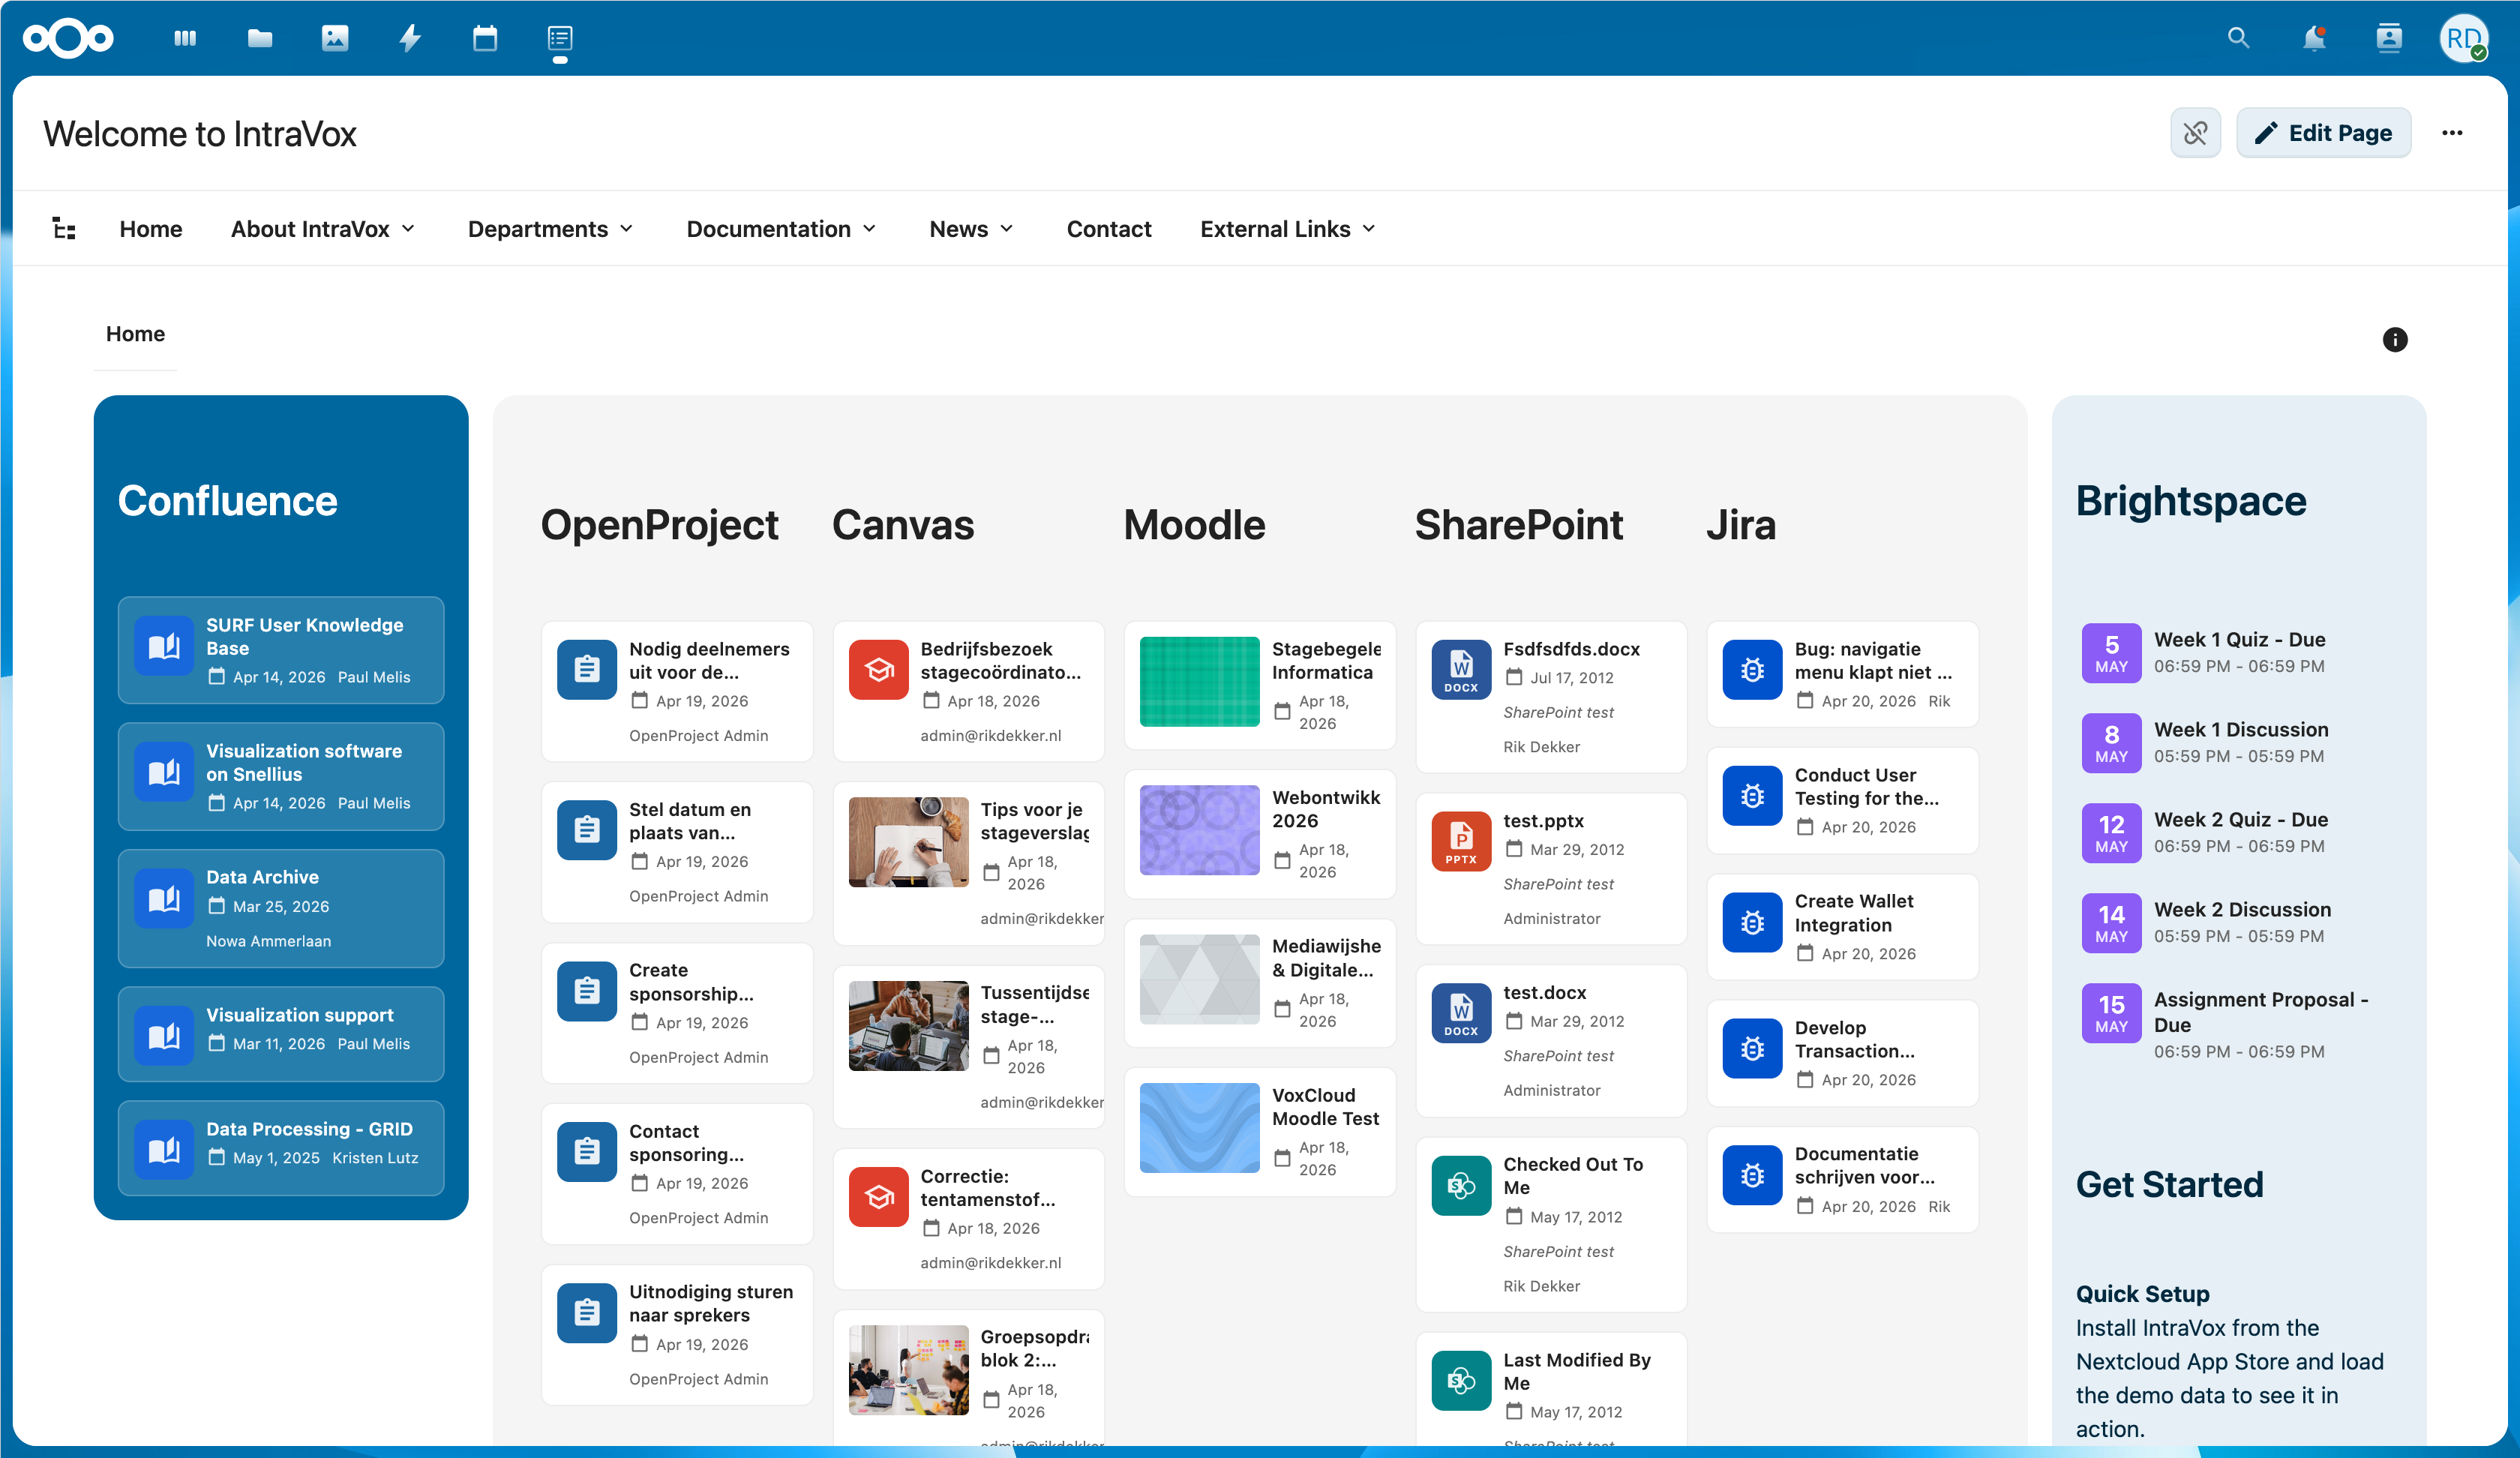2520x1458 pixels.
Task: Open Last Modified By Me item
Action: tap(1551, 1390)
